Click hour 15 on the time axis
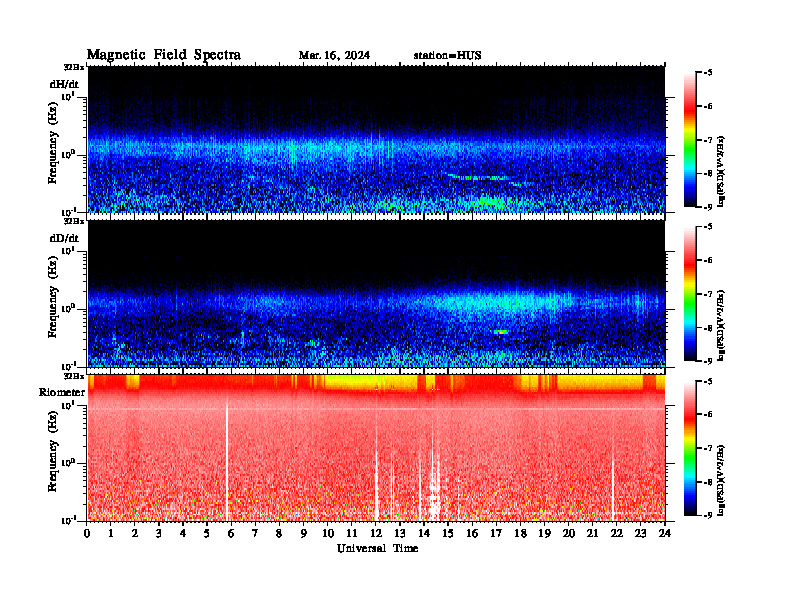Screen dimensions: 792x612 448,533
